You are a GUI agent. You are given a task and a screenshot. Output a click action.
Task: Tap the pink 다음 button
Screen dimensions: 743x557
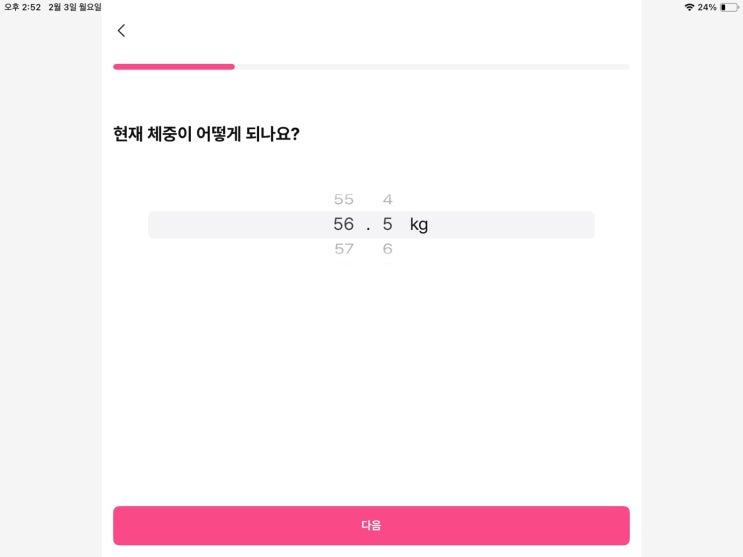coord(371,525)
